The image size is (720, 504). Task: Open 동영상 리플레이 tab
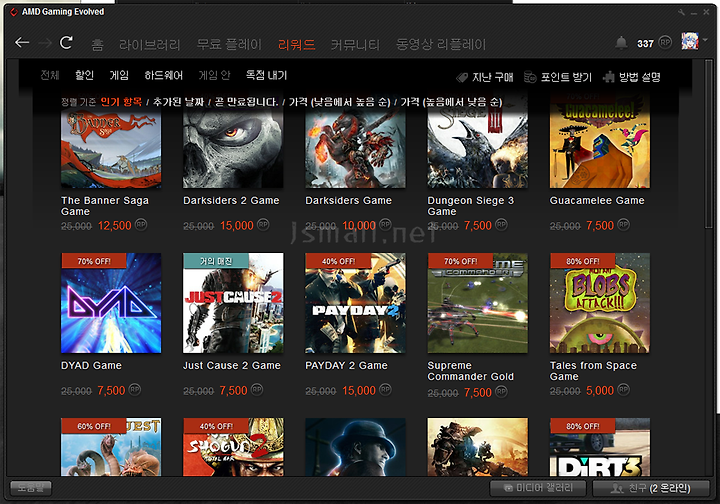(441, 45)
